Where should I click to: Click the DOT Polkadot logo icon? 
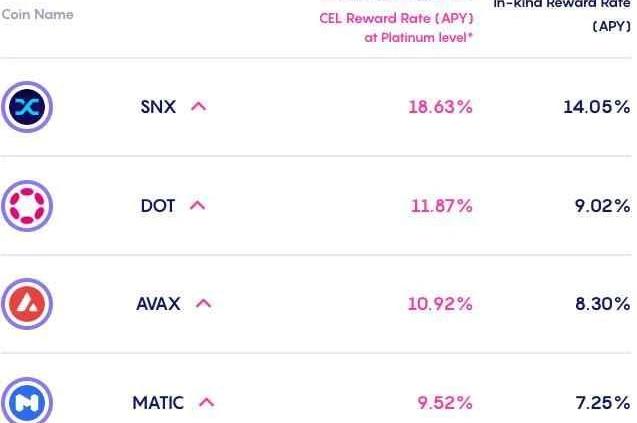pos(27,206)
